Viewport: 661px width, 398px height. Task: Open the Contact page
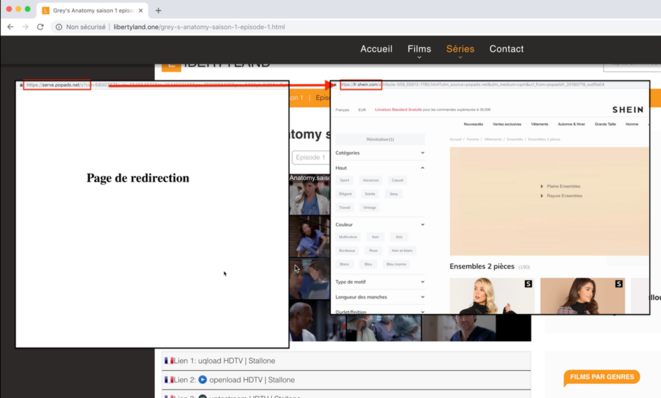[x=506, y=49]
